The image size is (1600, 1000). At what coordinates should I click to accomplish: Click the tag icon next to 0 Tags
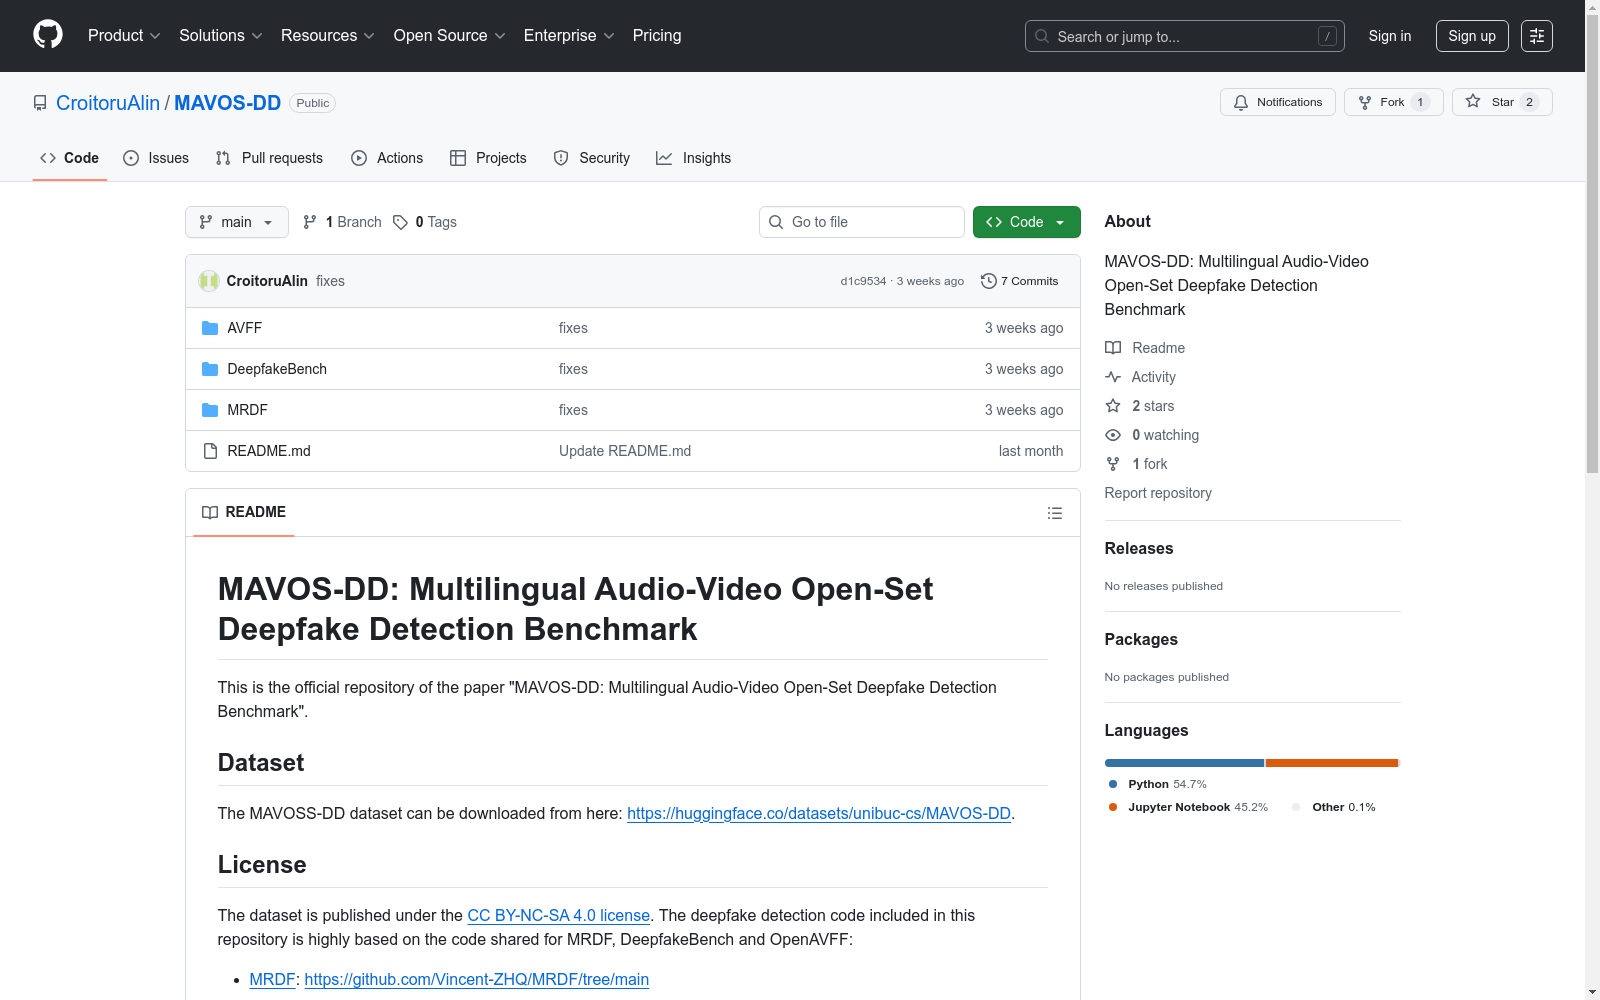point(400,222)
